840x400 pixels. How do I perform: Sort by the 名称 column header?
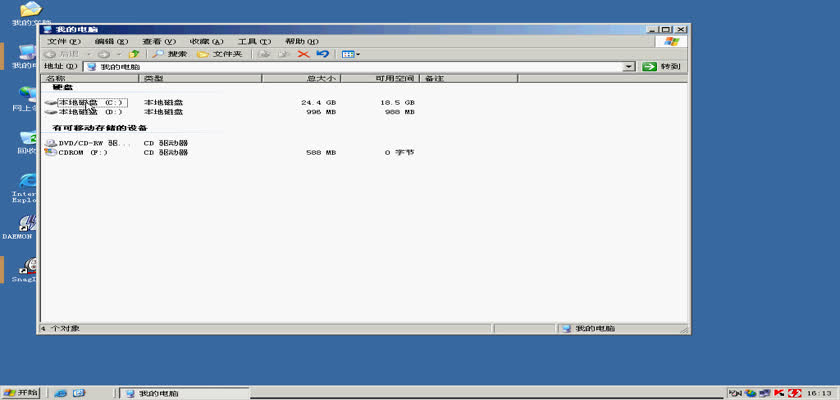click(x=90, y=78)
